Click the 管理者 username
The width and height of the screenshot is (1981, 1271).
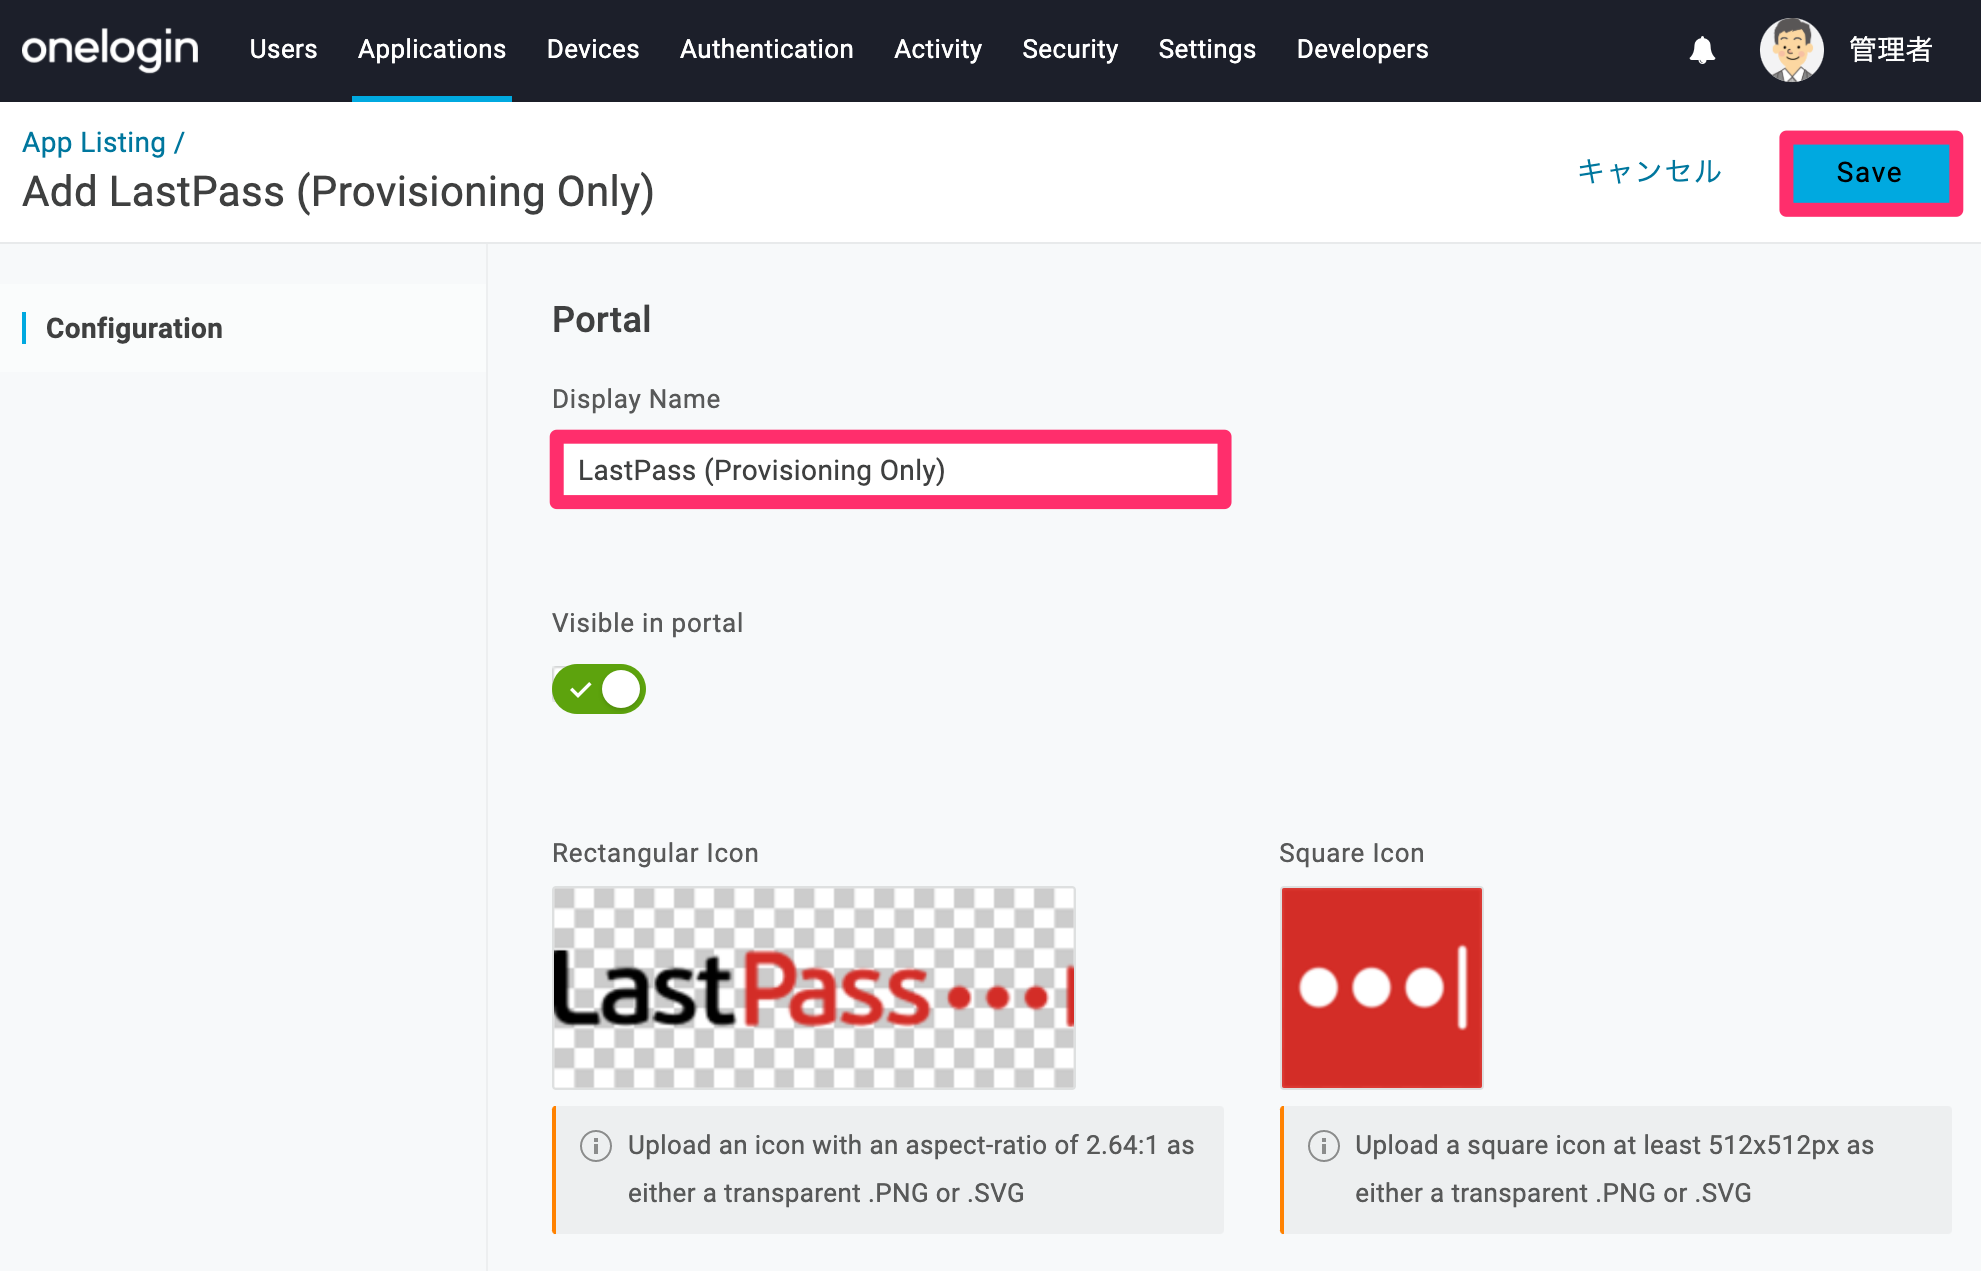point(1890,50)
